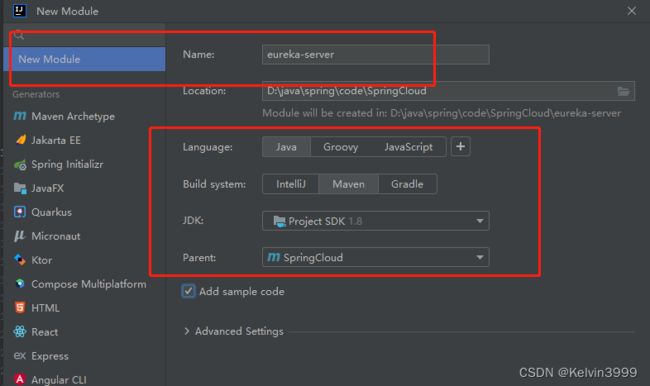Click the search magnifier icon in sidebar
Image resolution: width=650 pixels, height=386 pixels.
(x=19, y=35)
